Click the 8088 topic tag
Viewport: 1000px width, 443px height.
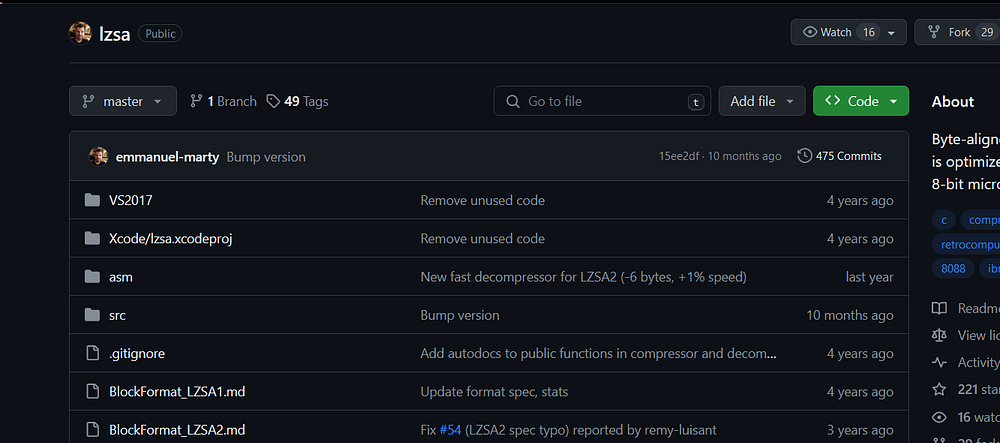click(x=953, y=268)
